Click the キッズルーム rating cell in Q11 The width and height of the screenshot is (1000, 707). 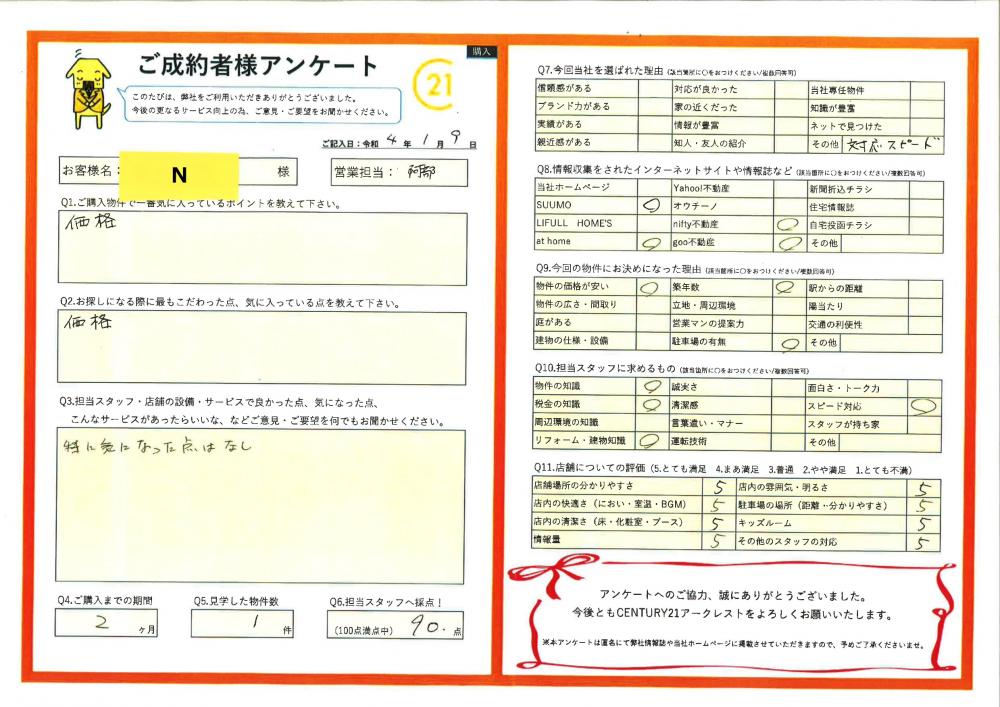tap(921, 523)
